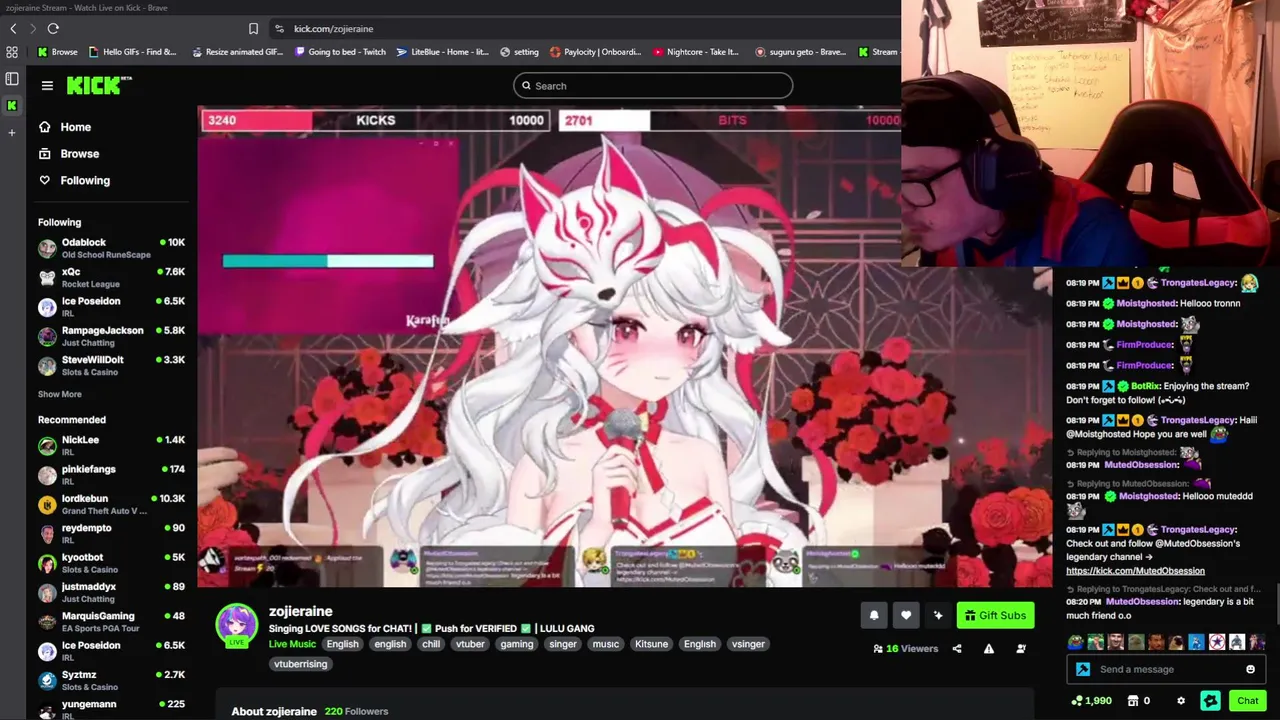This screenshot has height=720, width=1280.
Task: Focus the Send a message input
Action: tap(1165, 669)
